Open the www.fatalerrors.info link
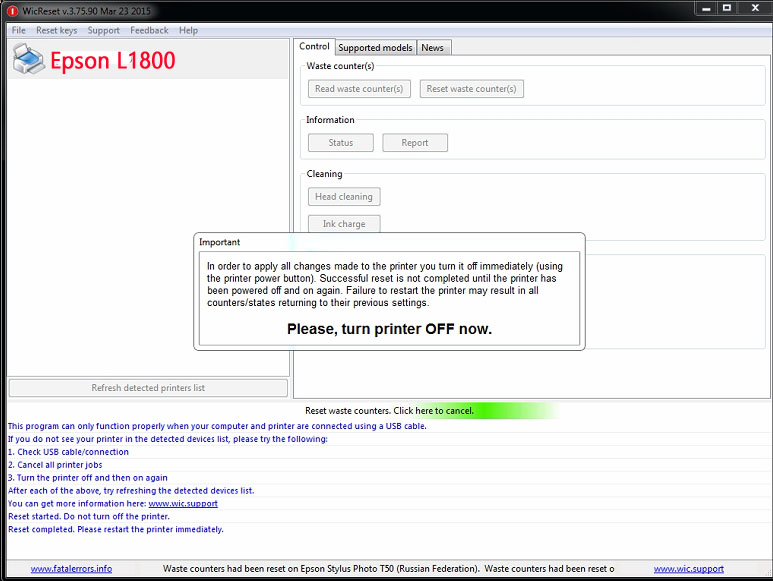The width and height of the screenshot is (773, 581). click(71, 569)
